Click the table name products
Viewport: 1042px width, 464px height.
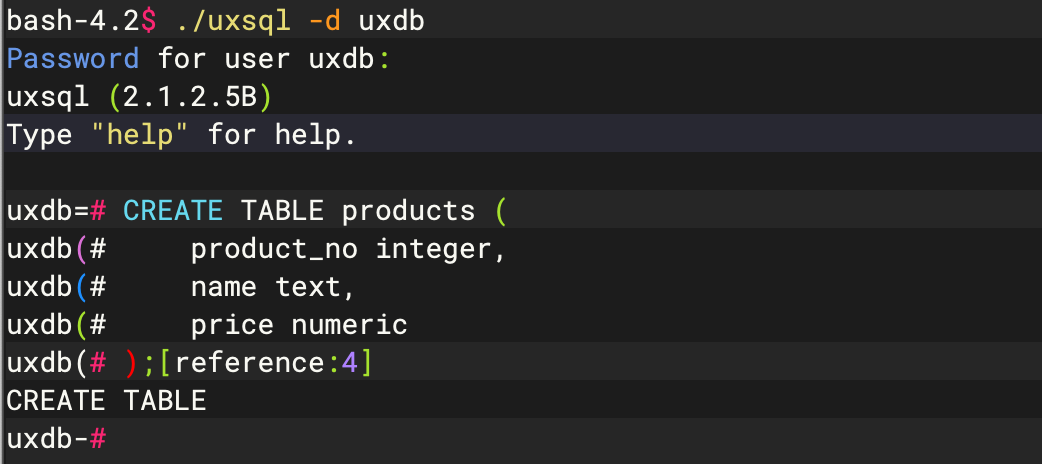point(409,211)
